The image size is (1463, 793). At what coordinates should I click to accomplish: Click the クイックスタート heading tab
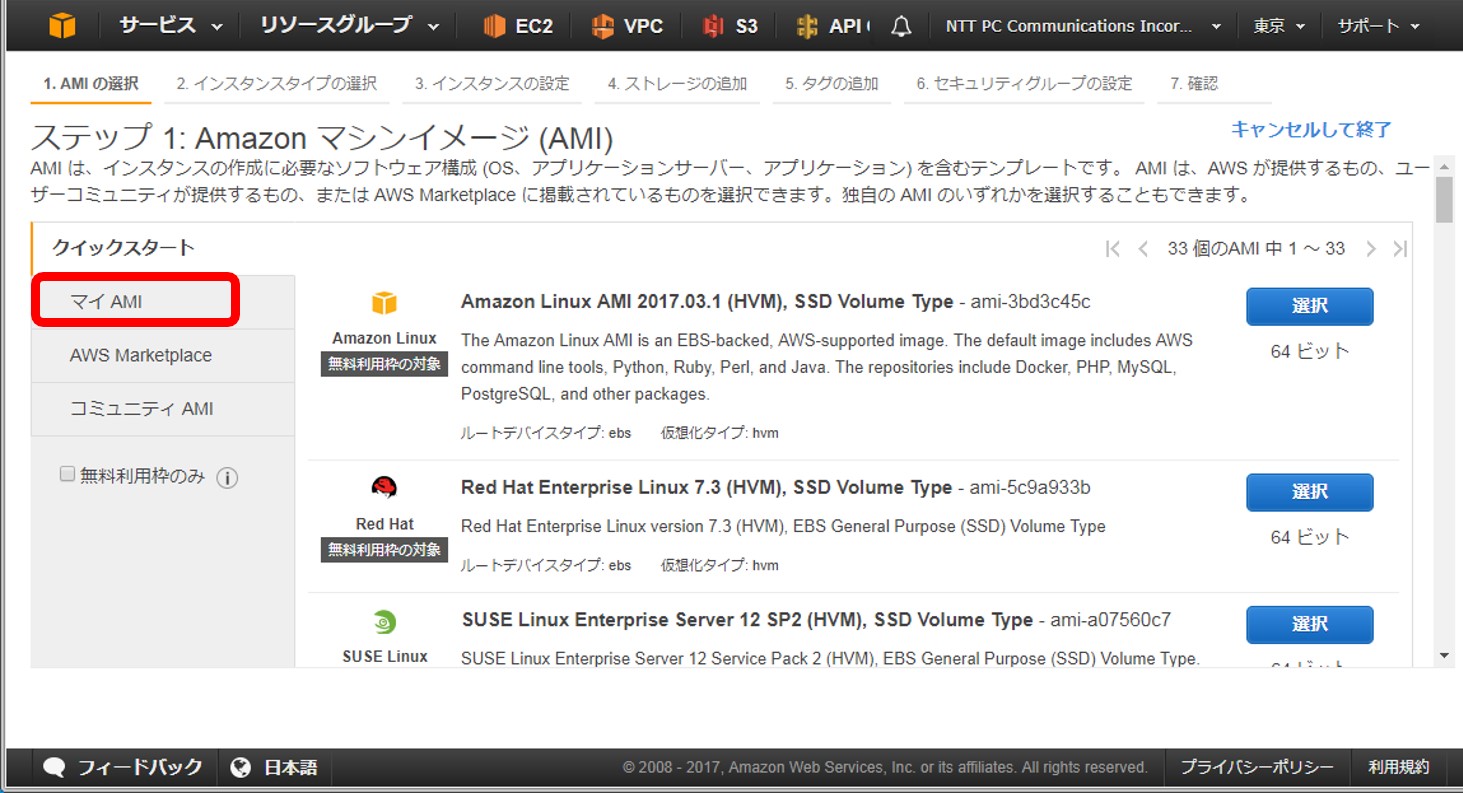click(123, 248)
